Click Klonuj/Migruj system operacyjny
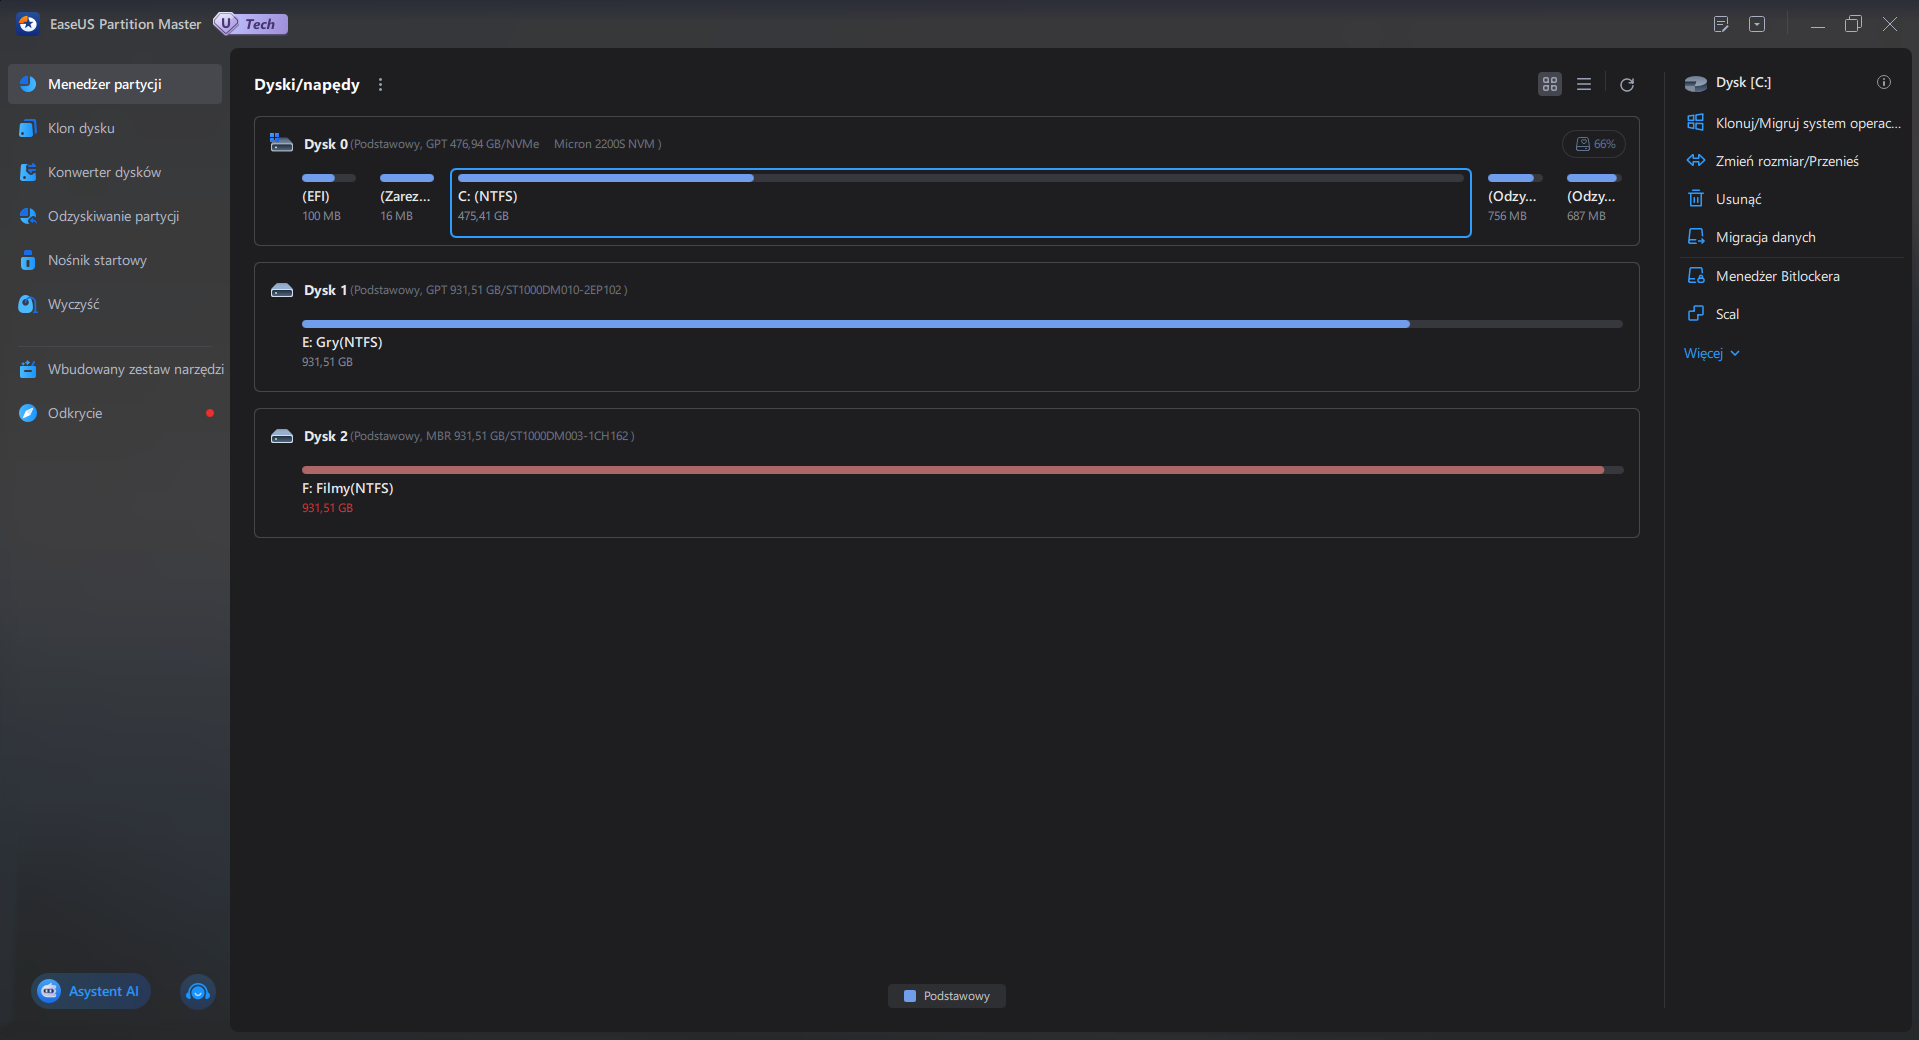This screenshot has height=1040, width=1919. coord(1794,123)
